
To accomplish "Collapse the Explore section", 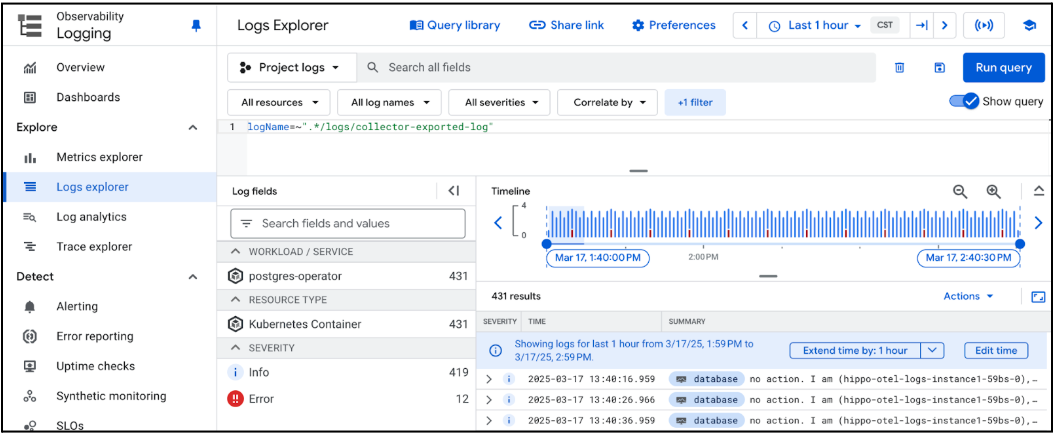I will pos(193,128).
